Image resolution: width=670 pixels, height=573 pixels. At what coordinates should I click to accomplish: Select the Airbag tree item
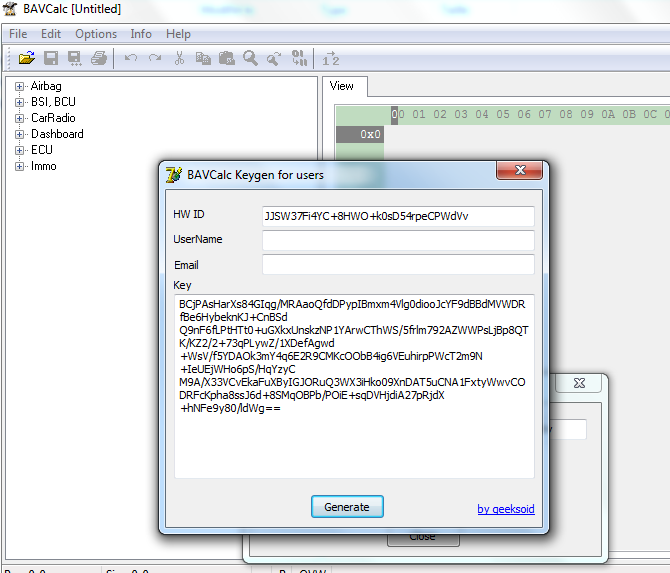[x=46, y=86]
